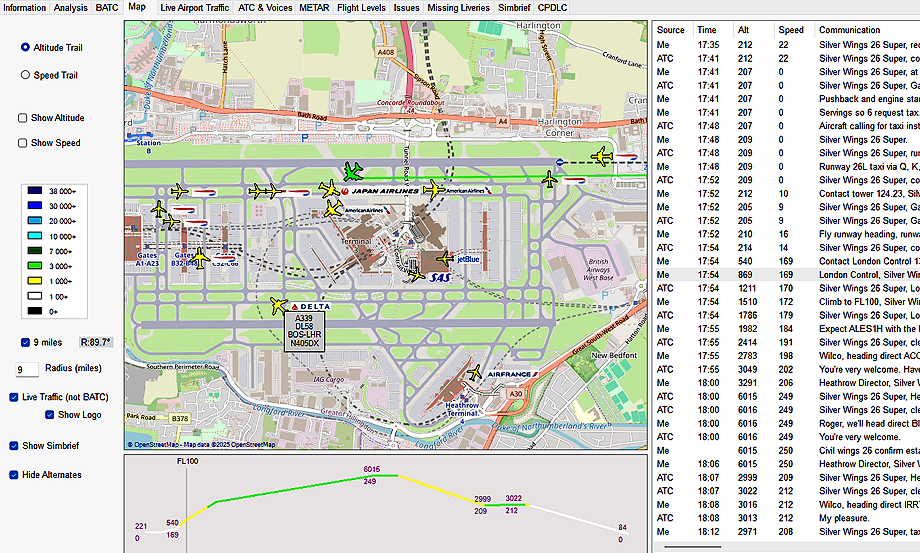
Task: Select the Air France aircraft near Heathrow Terminal
Action: click(x=475, y=373)
